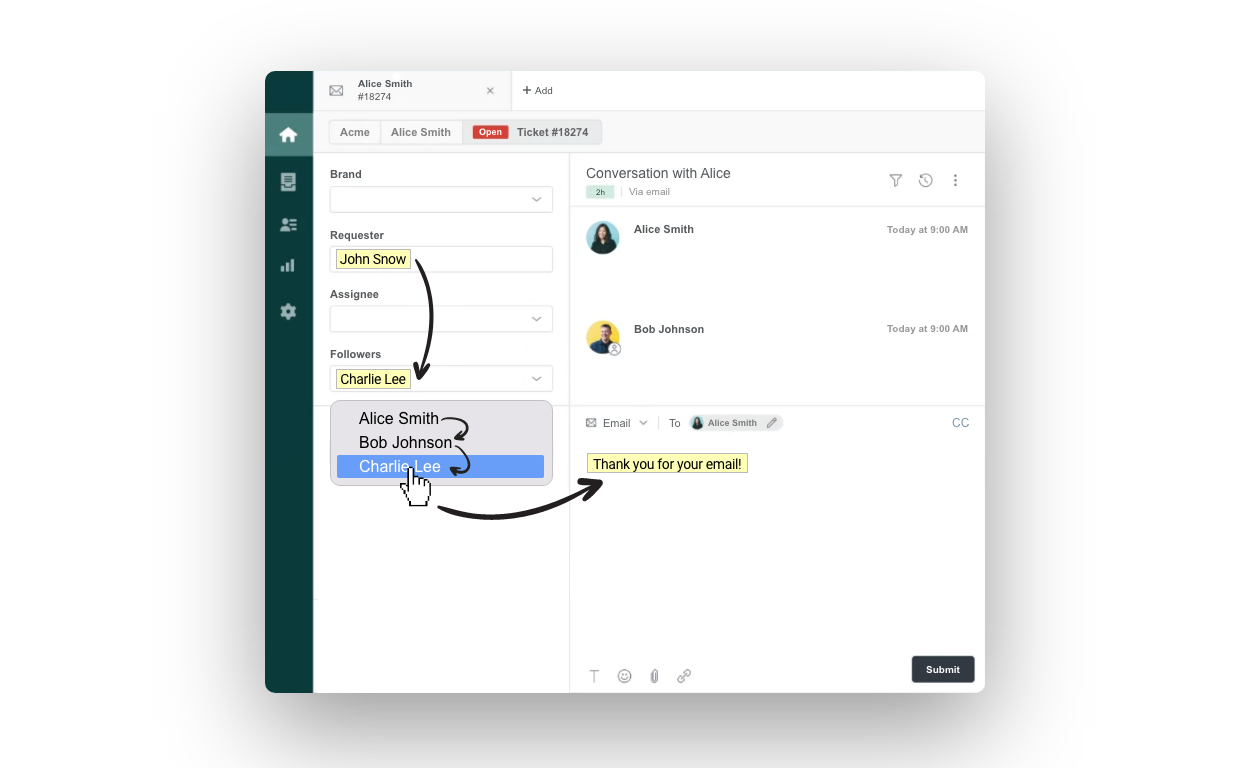The height and width of the screenshot is (768, 1250).
Task: Open the Admin settings gear icon
Action: [288, 311]
